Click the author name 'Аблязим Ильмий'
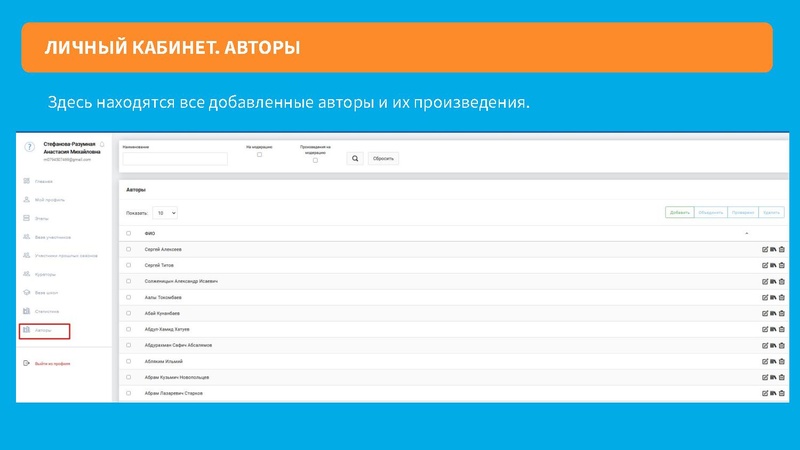 coord(163,361)
